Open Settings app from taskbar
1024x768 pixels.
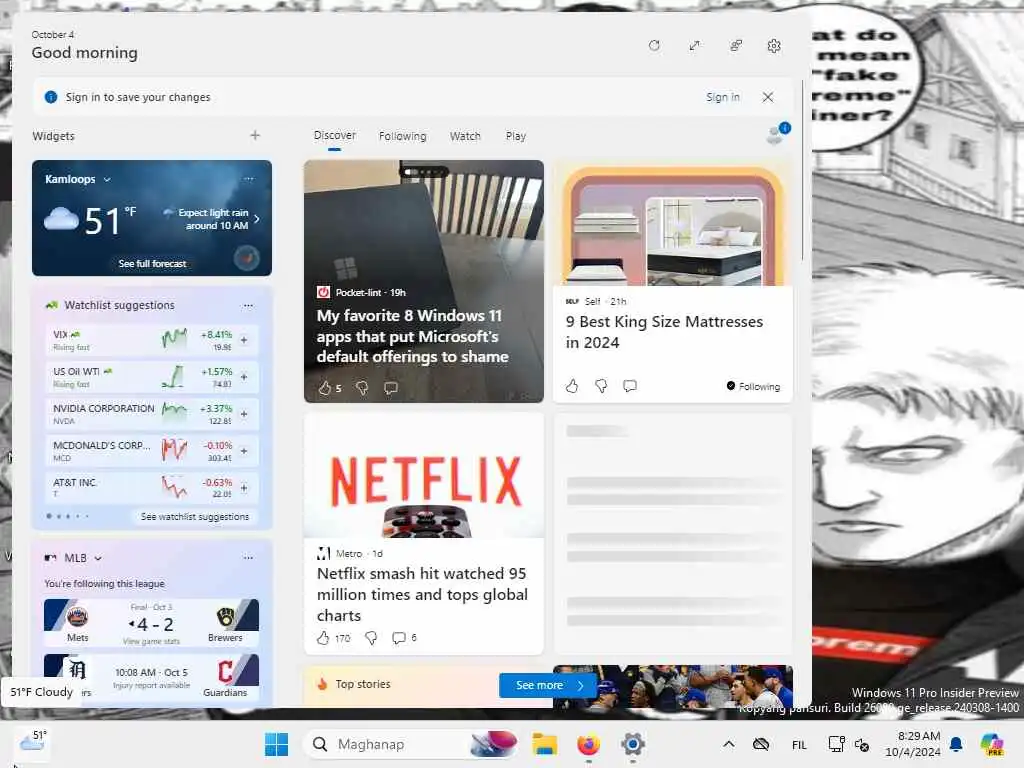pos(632,744)
